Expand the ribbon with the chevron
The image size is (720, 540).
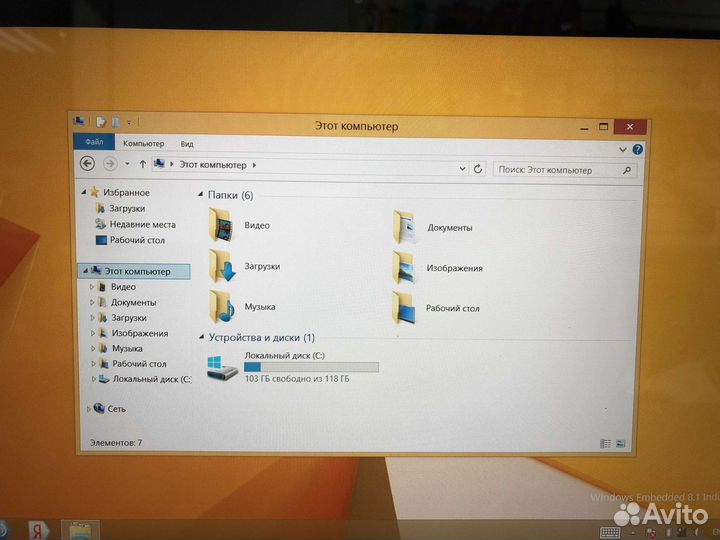[x=623, y=150]
